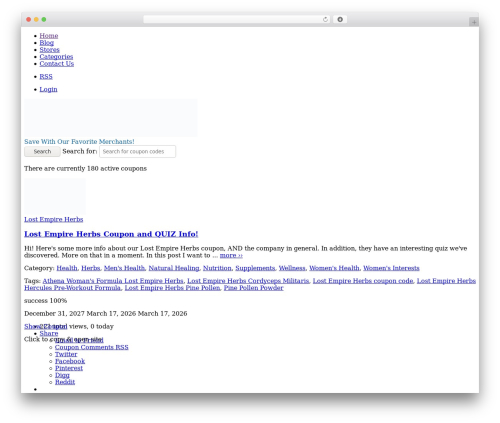Viewport: 500px width, 423px height.
Task: Share the coupon on Pinterest
Action: click(69, 368)
